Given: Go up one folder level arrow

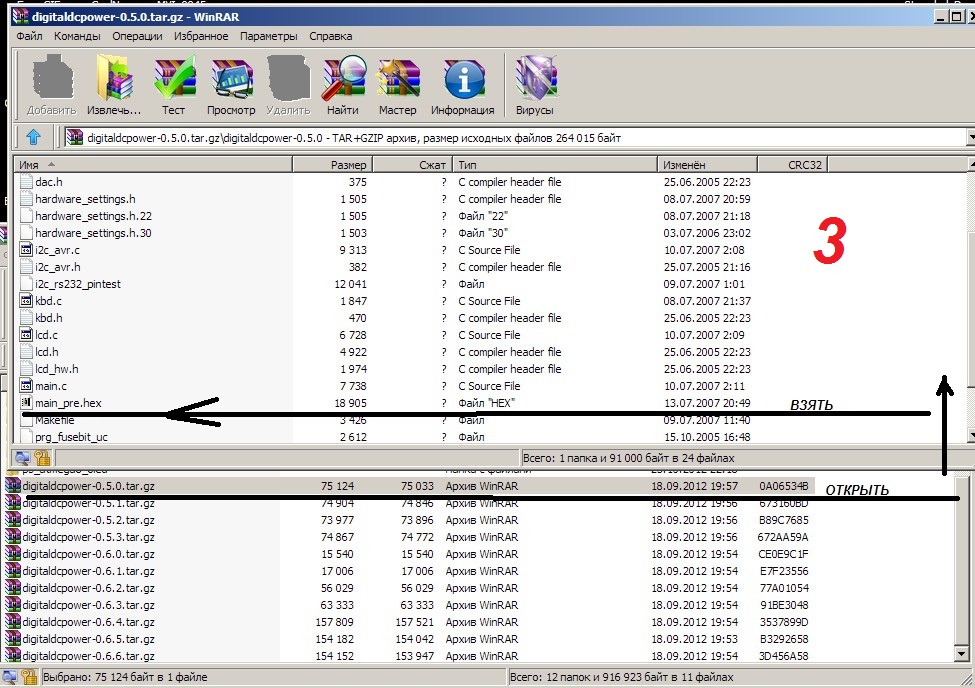Looking at the screenshot, I should 34,137.
